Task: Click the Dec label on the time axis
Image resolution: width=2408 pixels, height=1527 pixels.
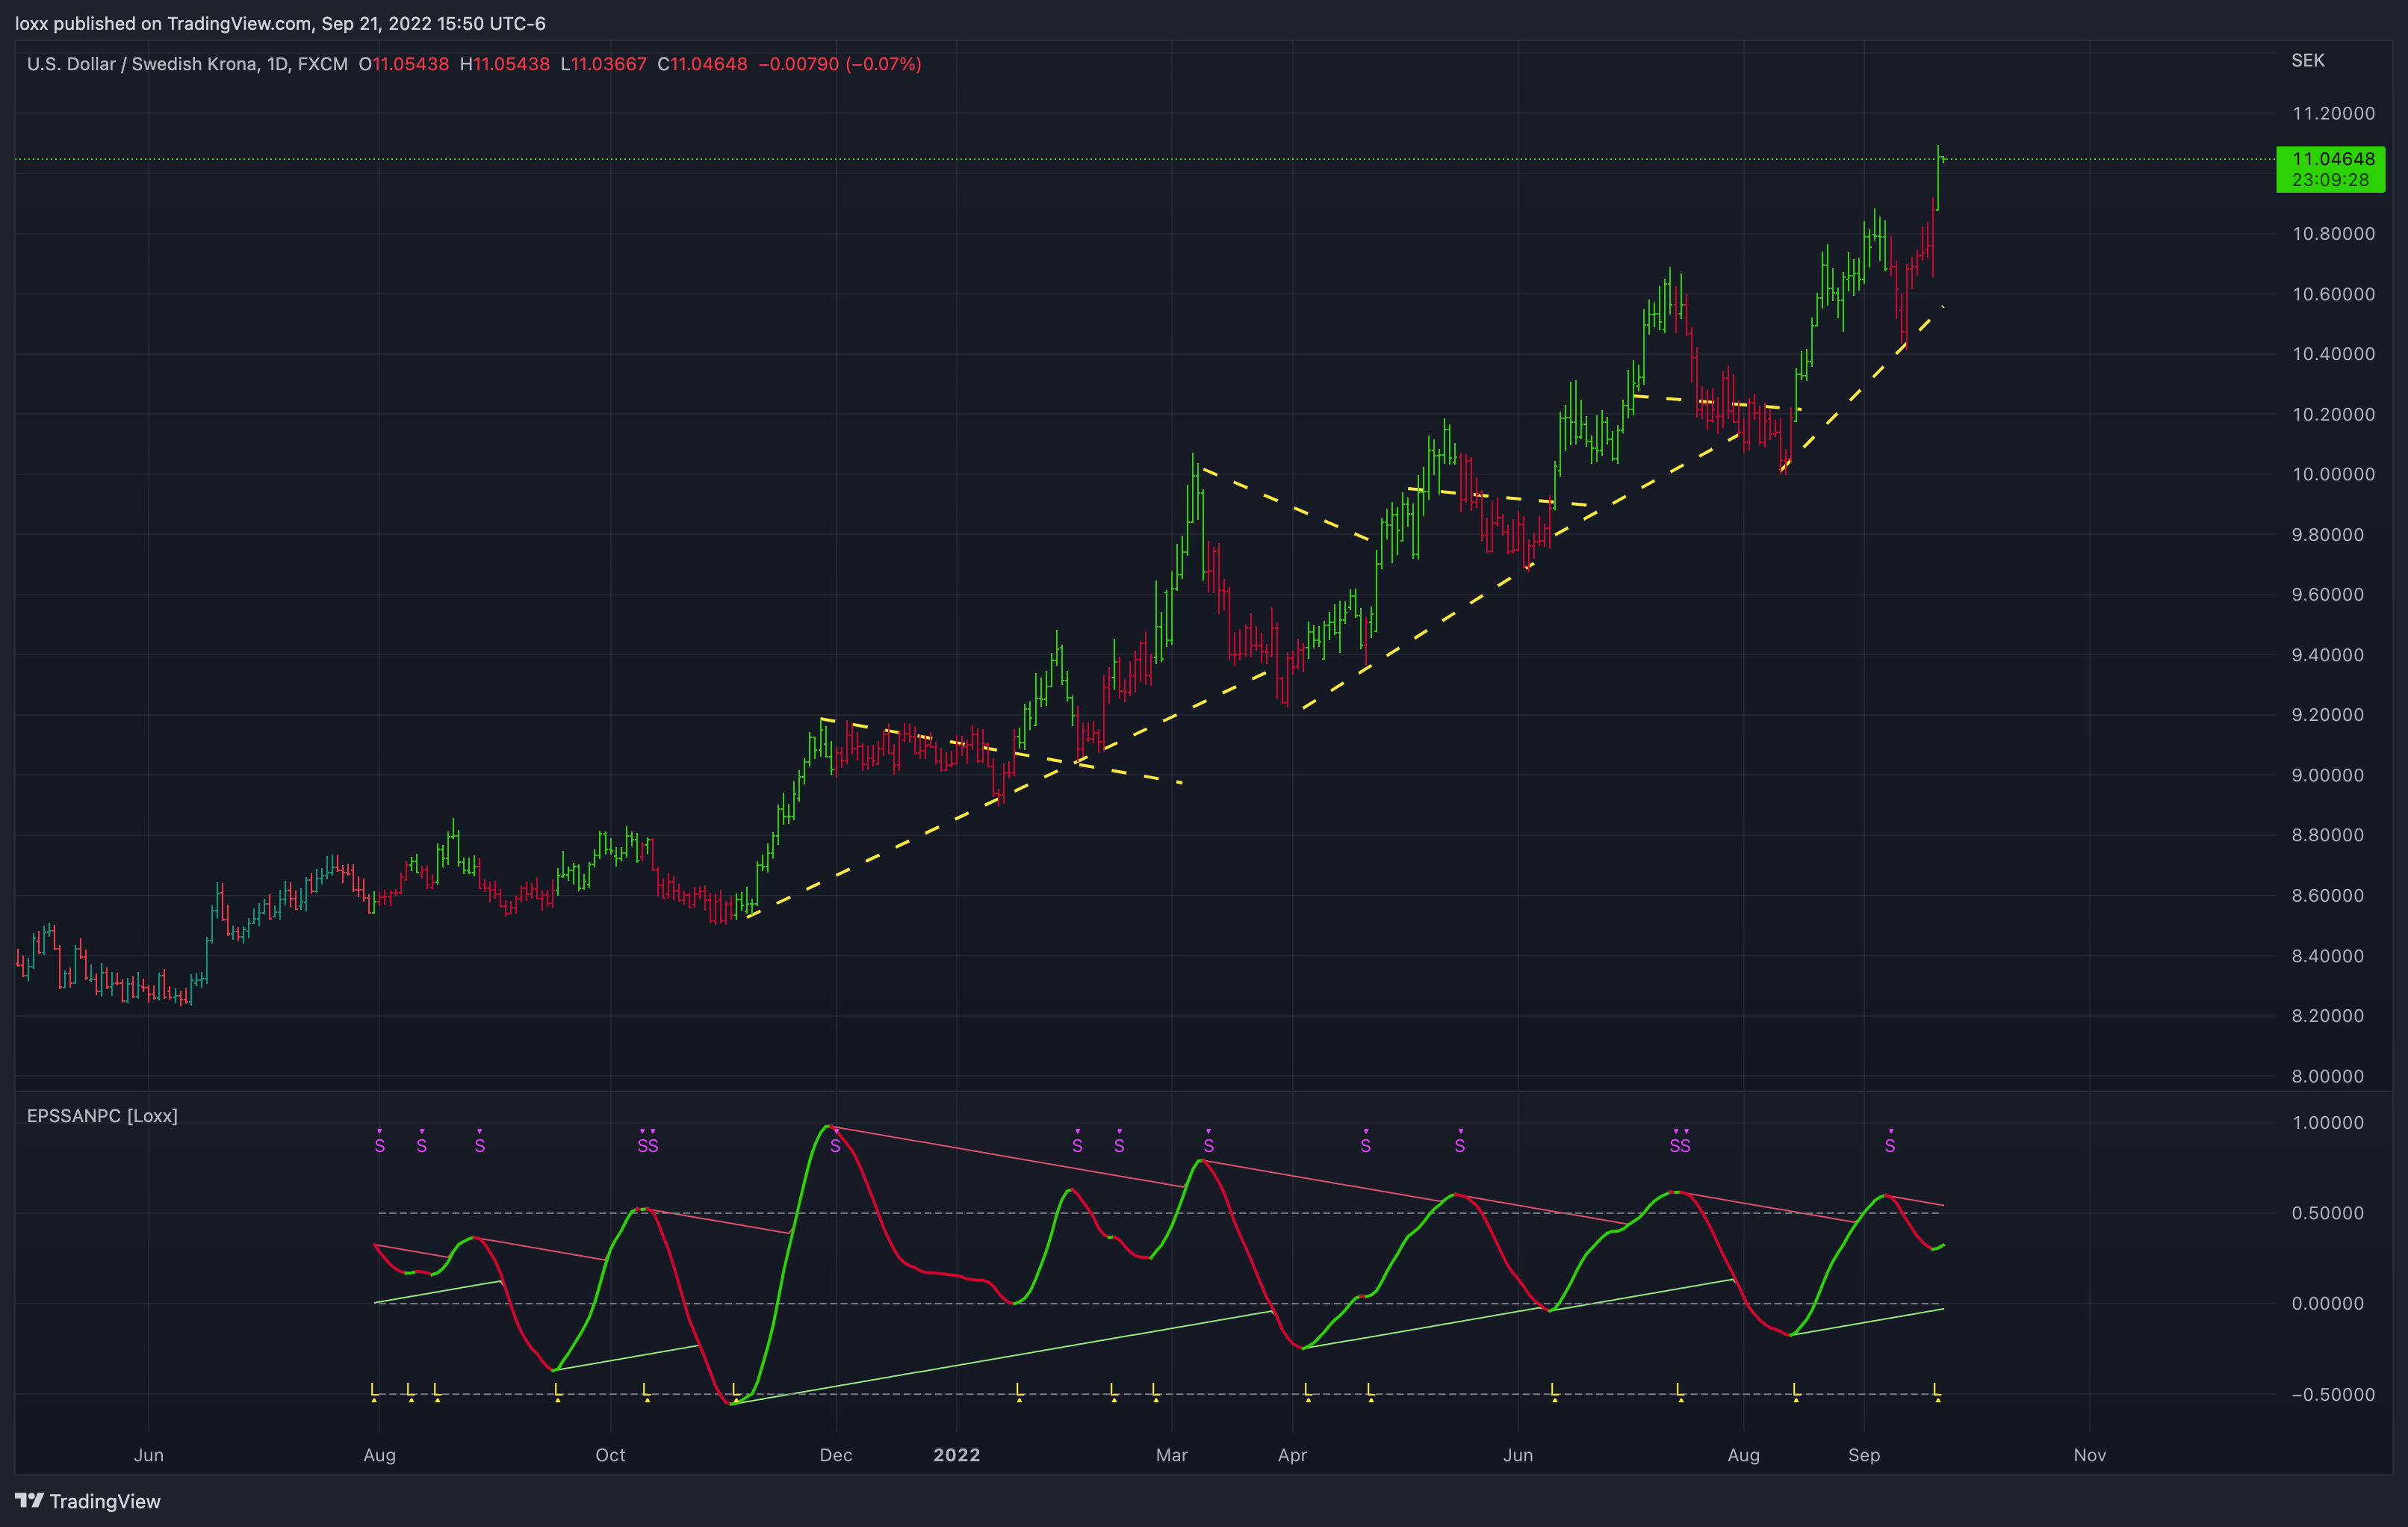Action: pyautogui.click(x=836, y=1455)
